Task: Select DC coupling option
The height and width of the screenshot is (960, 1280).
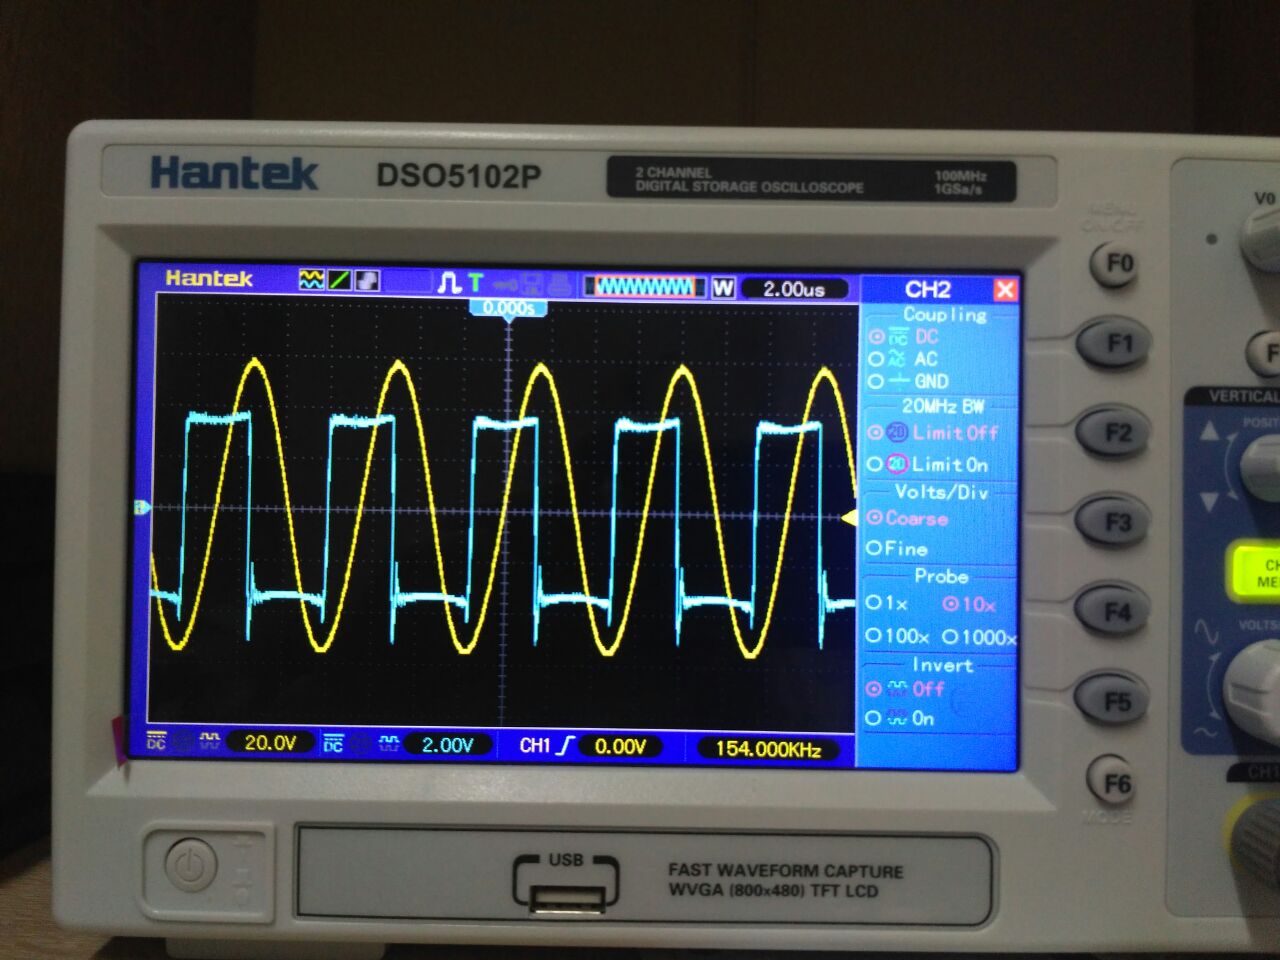Action: coord(904,337)
